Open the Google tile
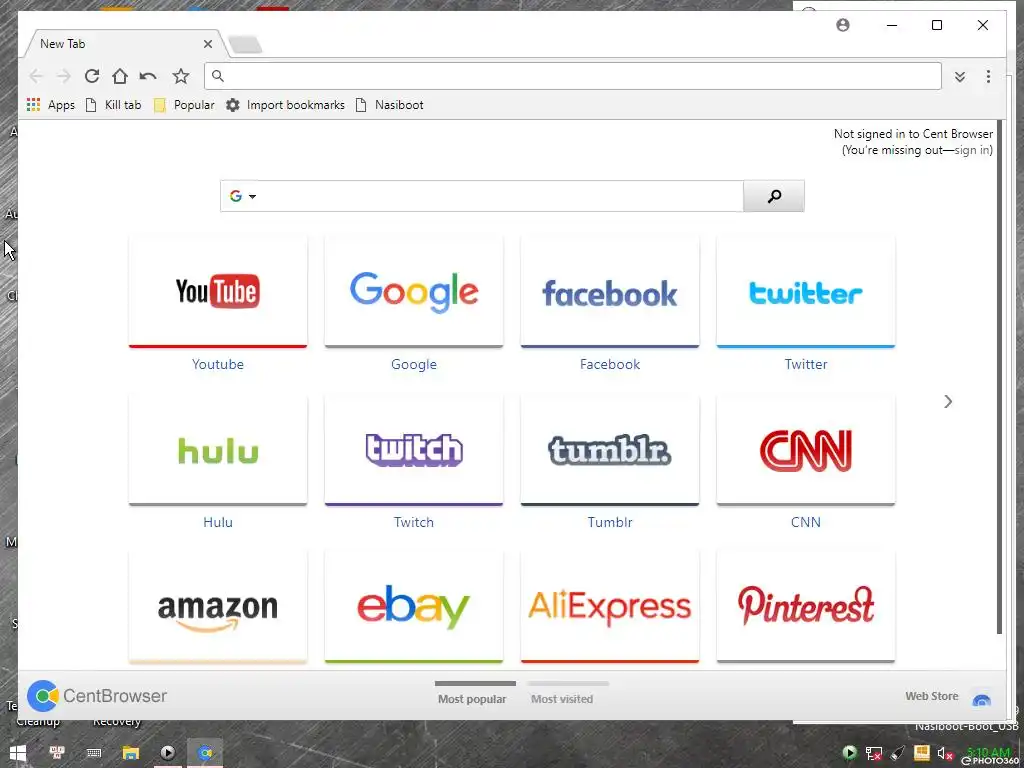This screenshot has height=768, width=1024. coord(414,292)
